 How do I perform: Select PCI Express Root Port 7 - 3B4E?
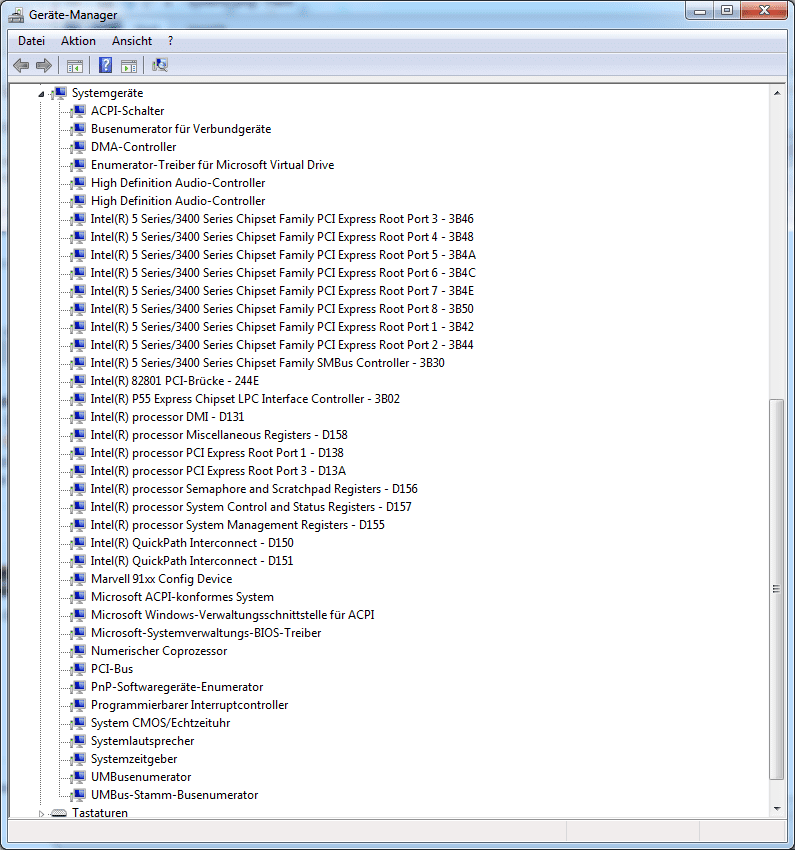[282, 291]
